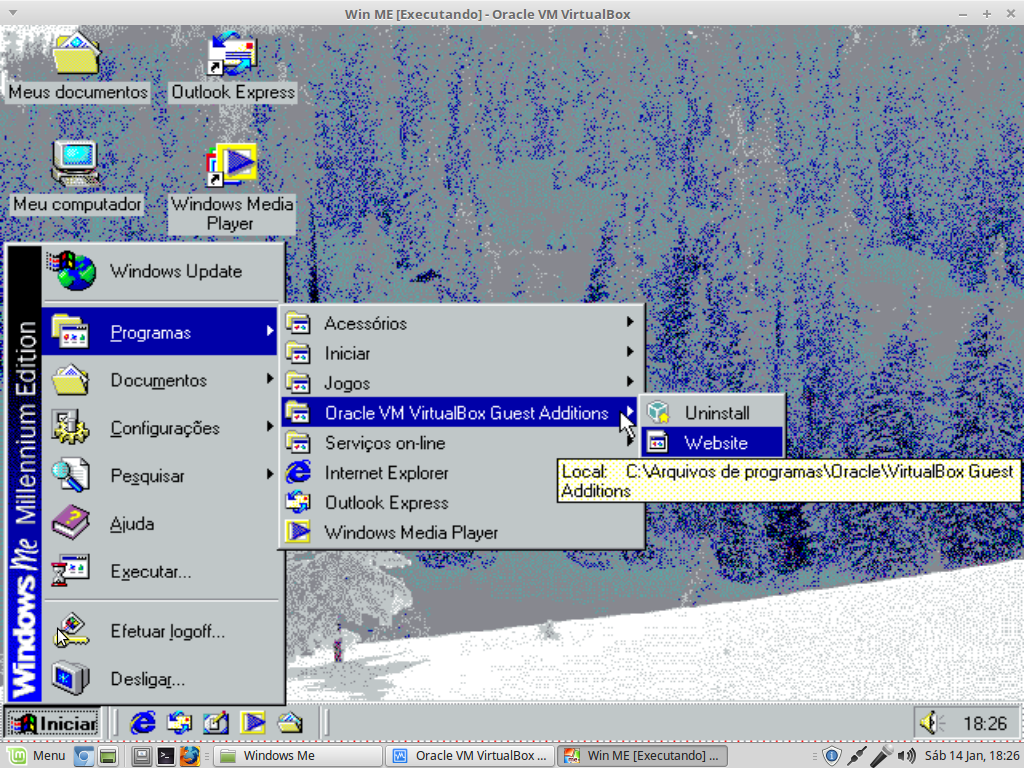Open Serviços on-line folder
Viewport: 1024px width, 768px height.
click(x=462, y=443)
